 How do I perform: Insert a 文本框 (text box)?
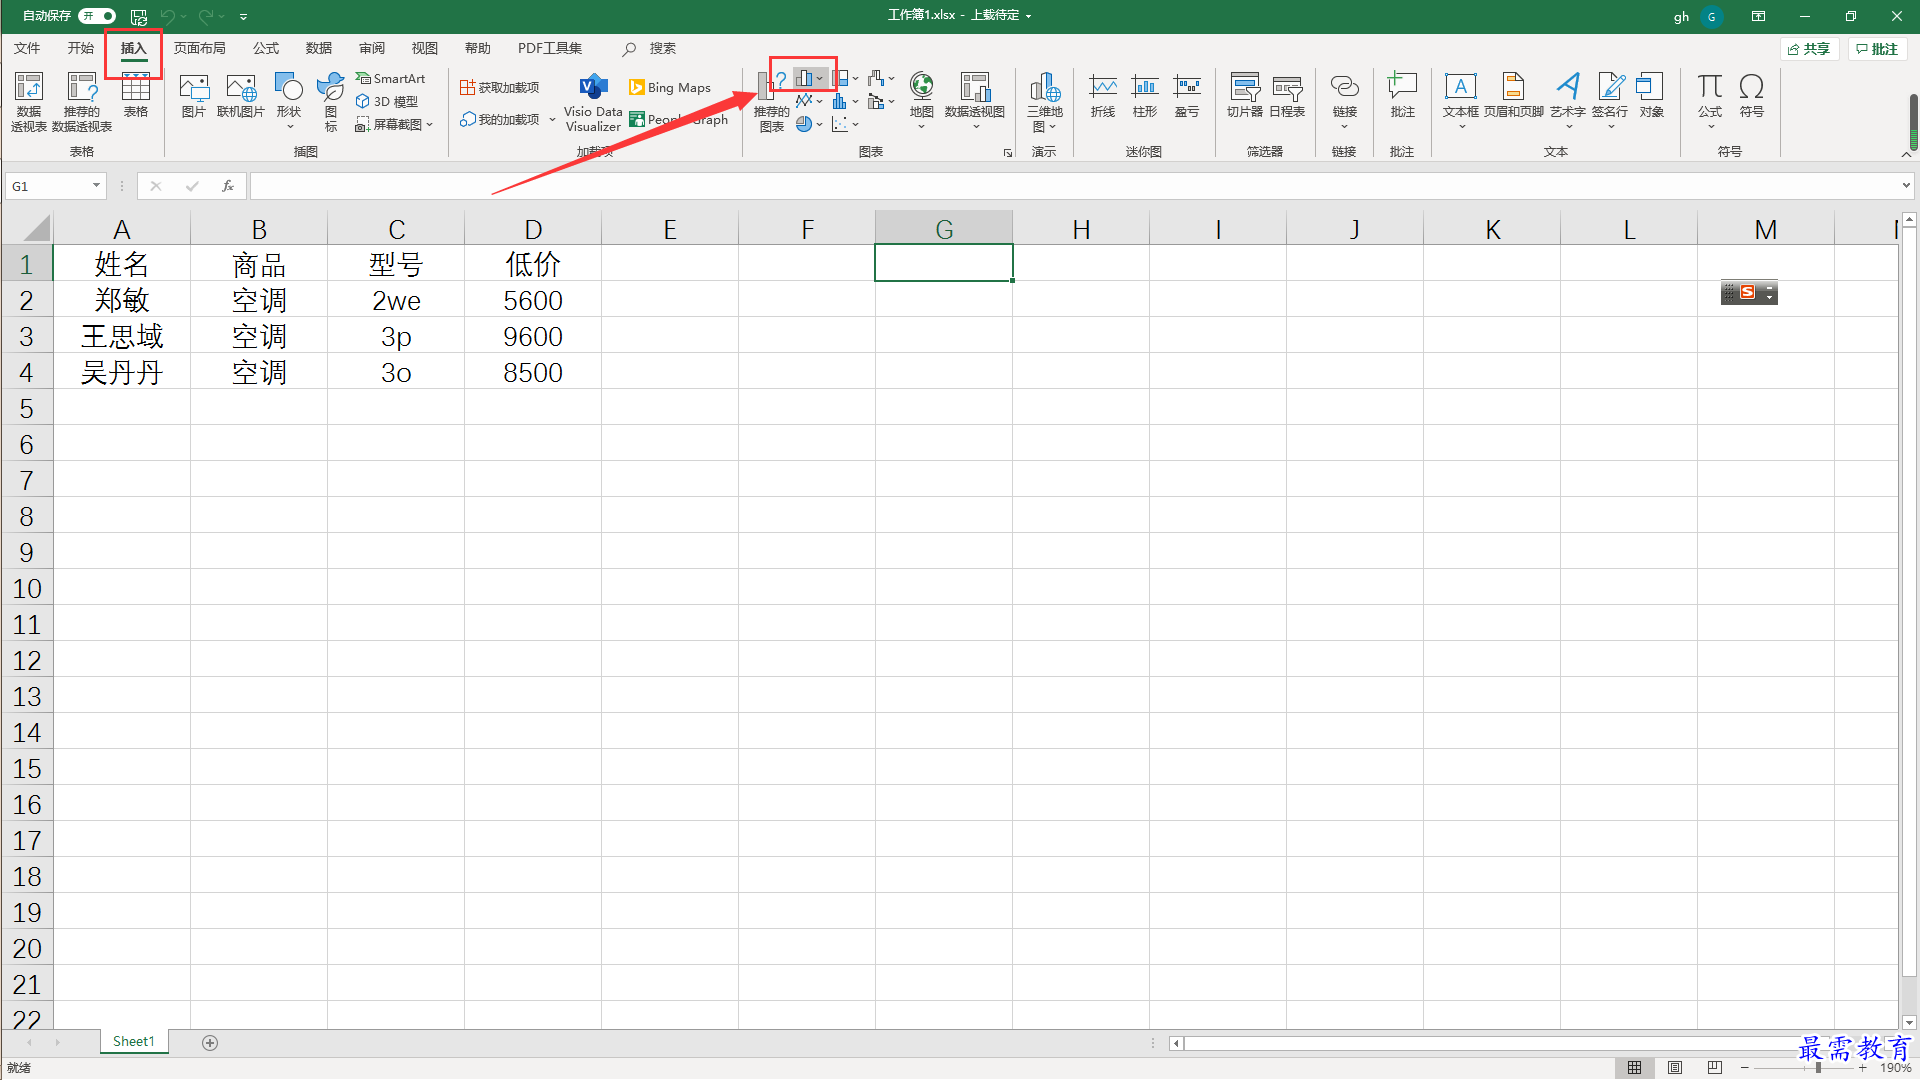(x=1460, y=101)
